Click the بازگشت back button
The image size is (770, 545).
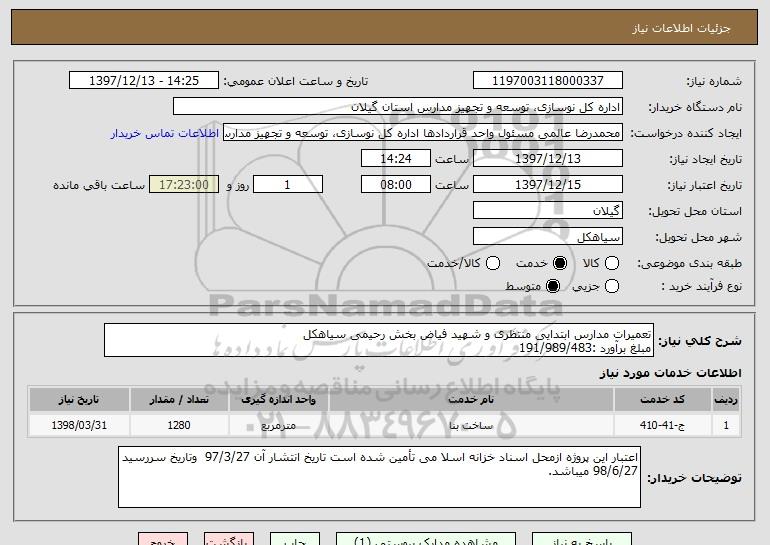point(229,539)
